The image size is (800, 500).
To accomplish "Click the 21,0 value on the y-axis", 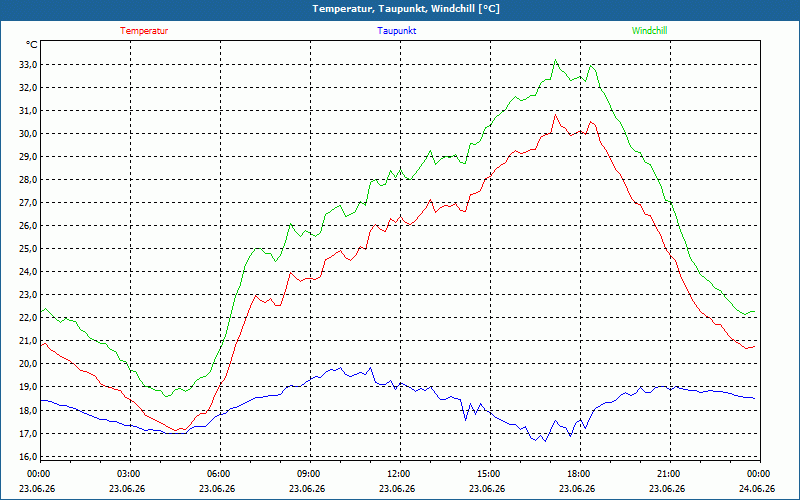I will coord(28,341).
